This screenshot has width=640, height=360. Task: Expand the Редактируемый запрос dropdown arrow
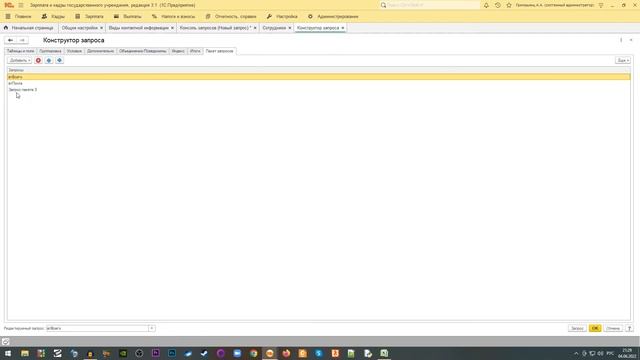151,328
